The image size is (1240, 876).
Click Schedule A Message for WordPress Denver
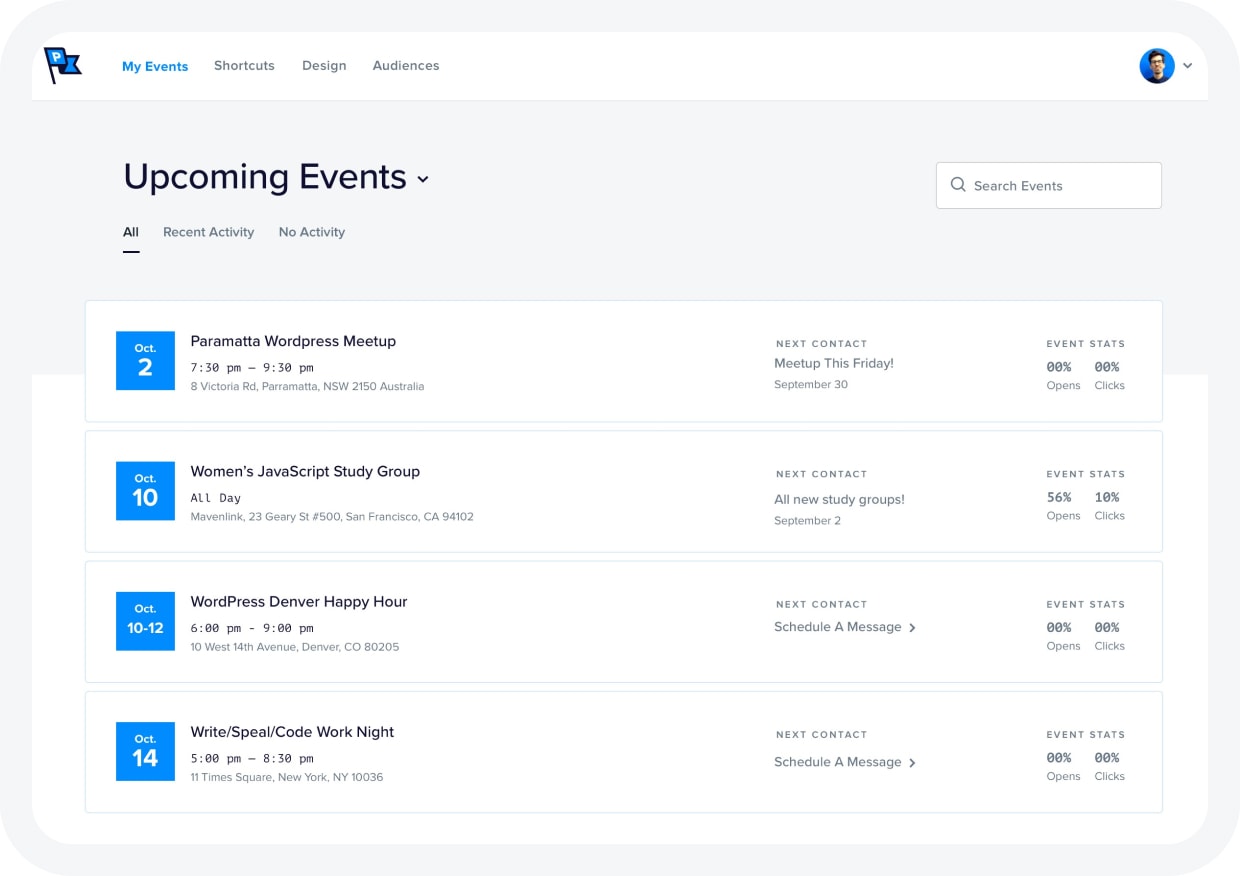click(x=838, y=627)
